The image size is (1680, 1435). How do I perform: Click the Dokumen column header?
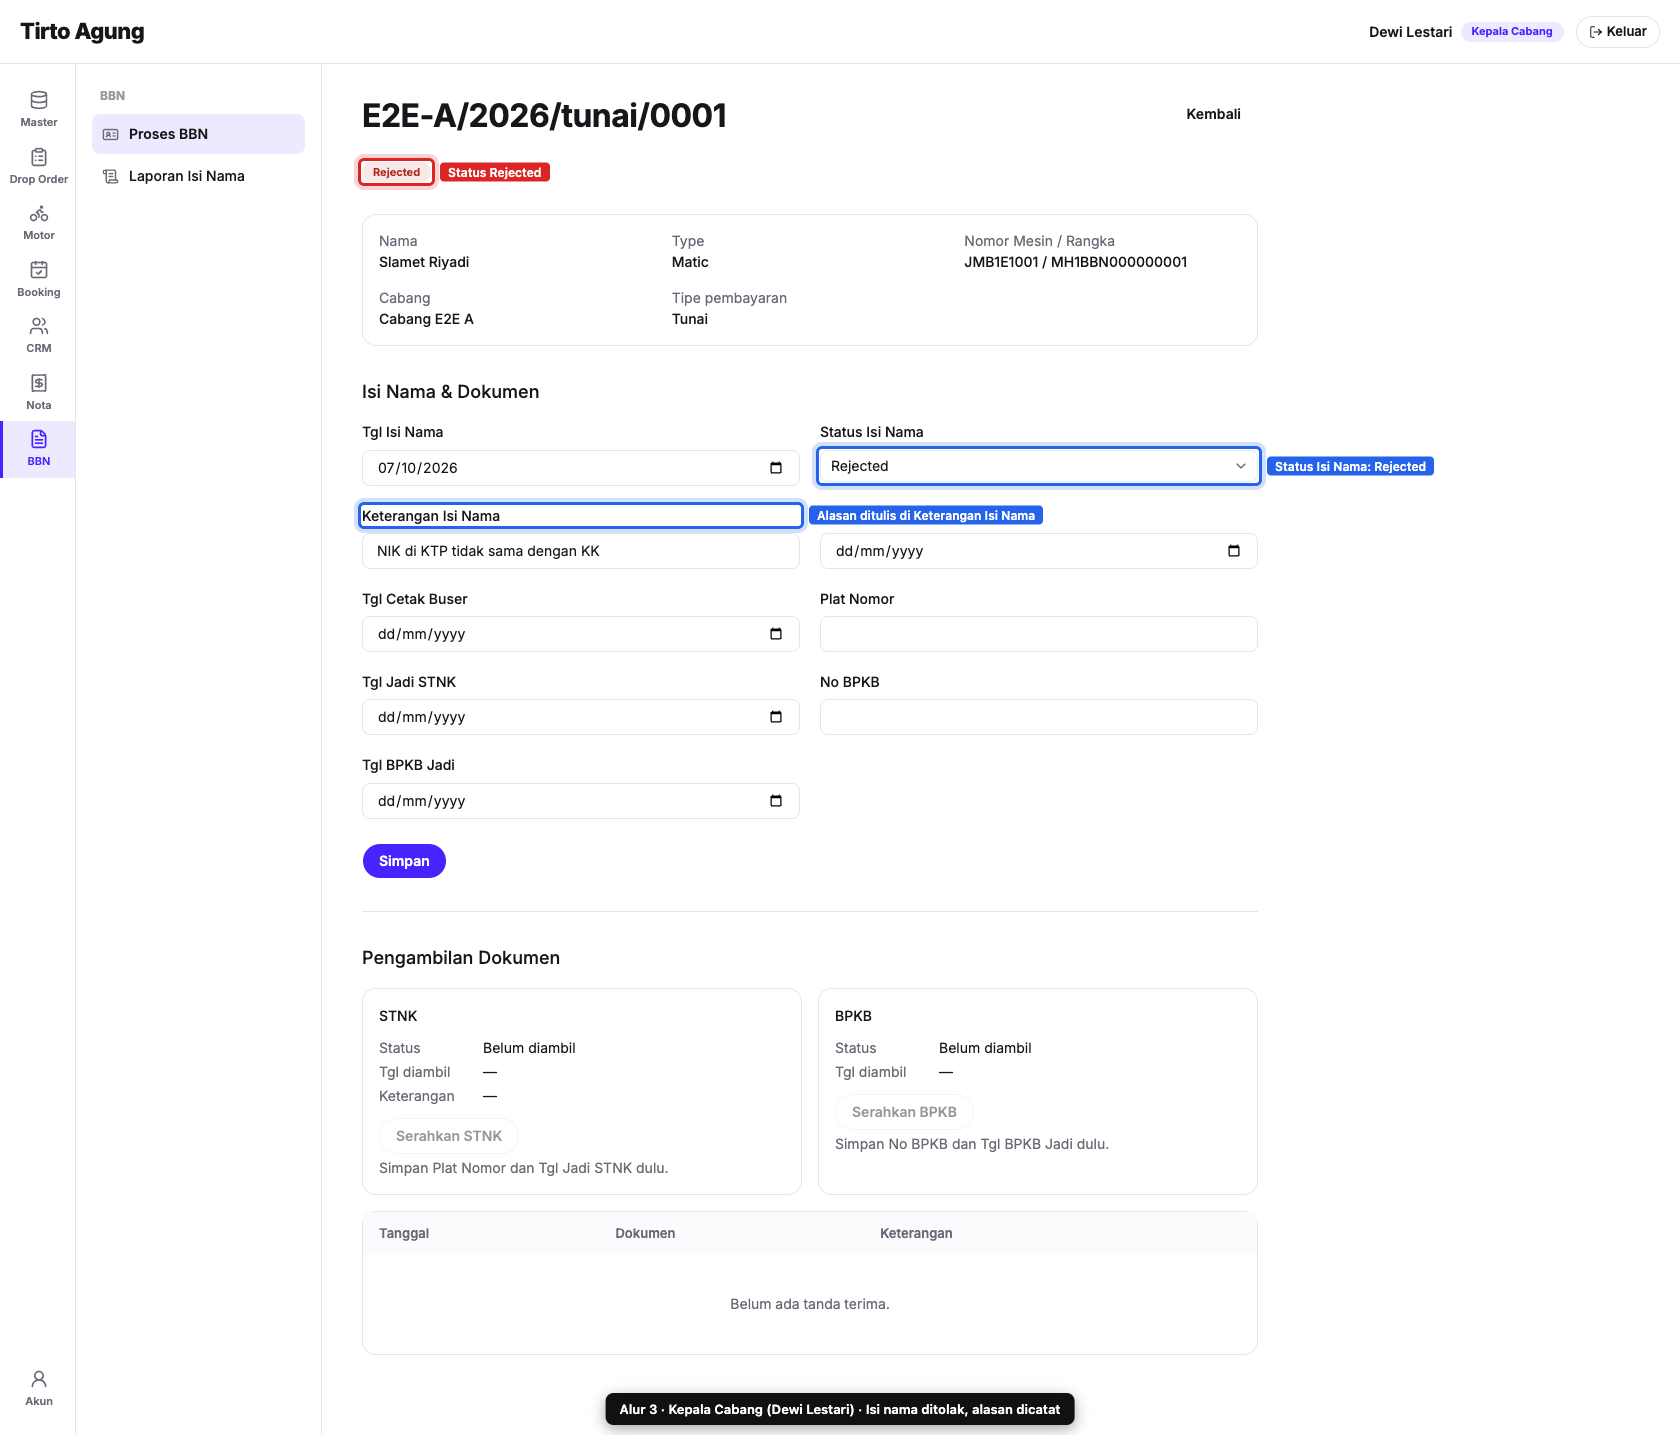tap(645, 1233)
